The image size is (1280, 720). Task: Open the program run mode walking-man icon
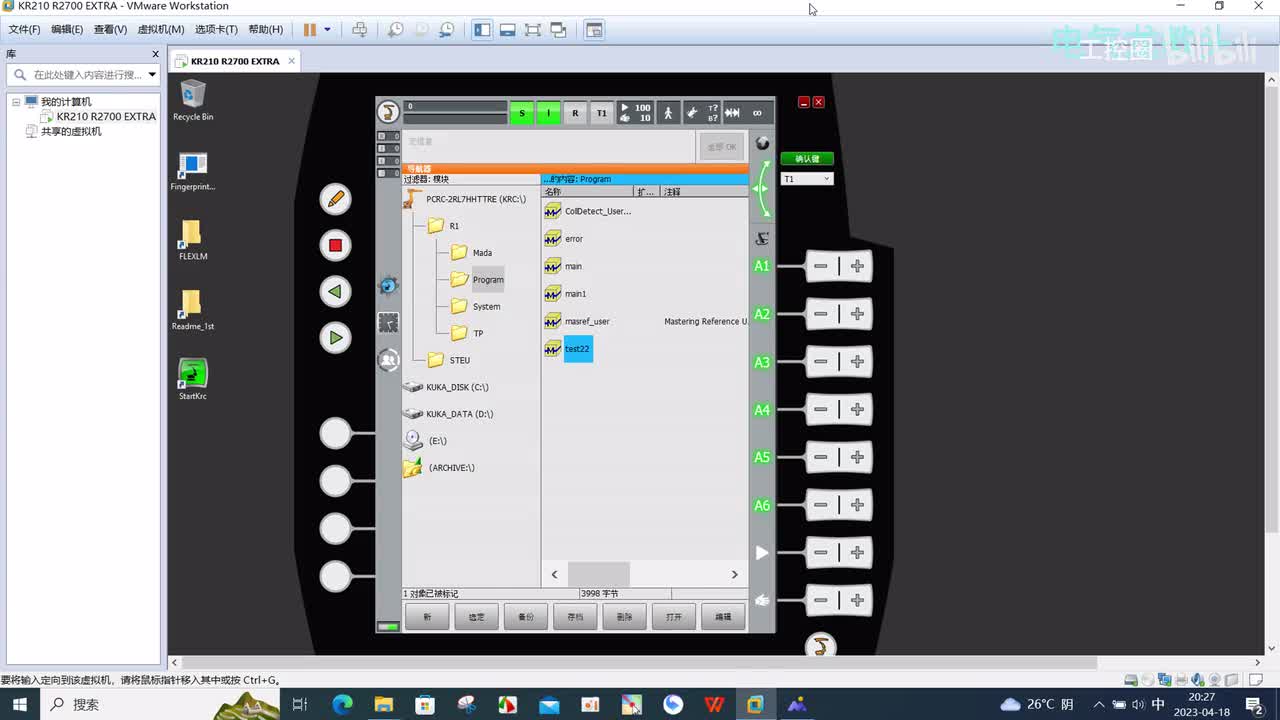click(x=668, y=113)
